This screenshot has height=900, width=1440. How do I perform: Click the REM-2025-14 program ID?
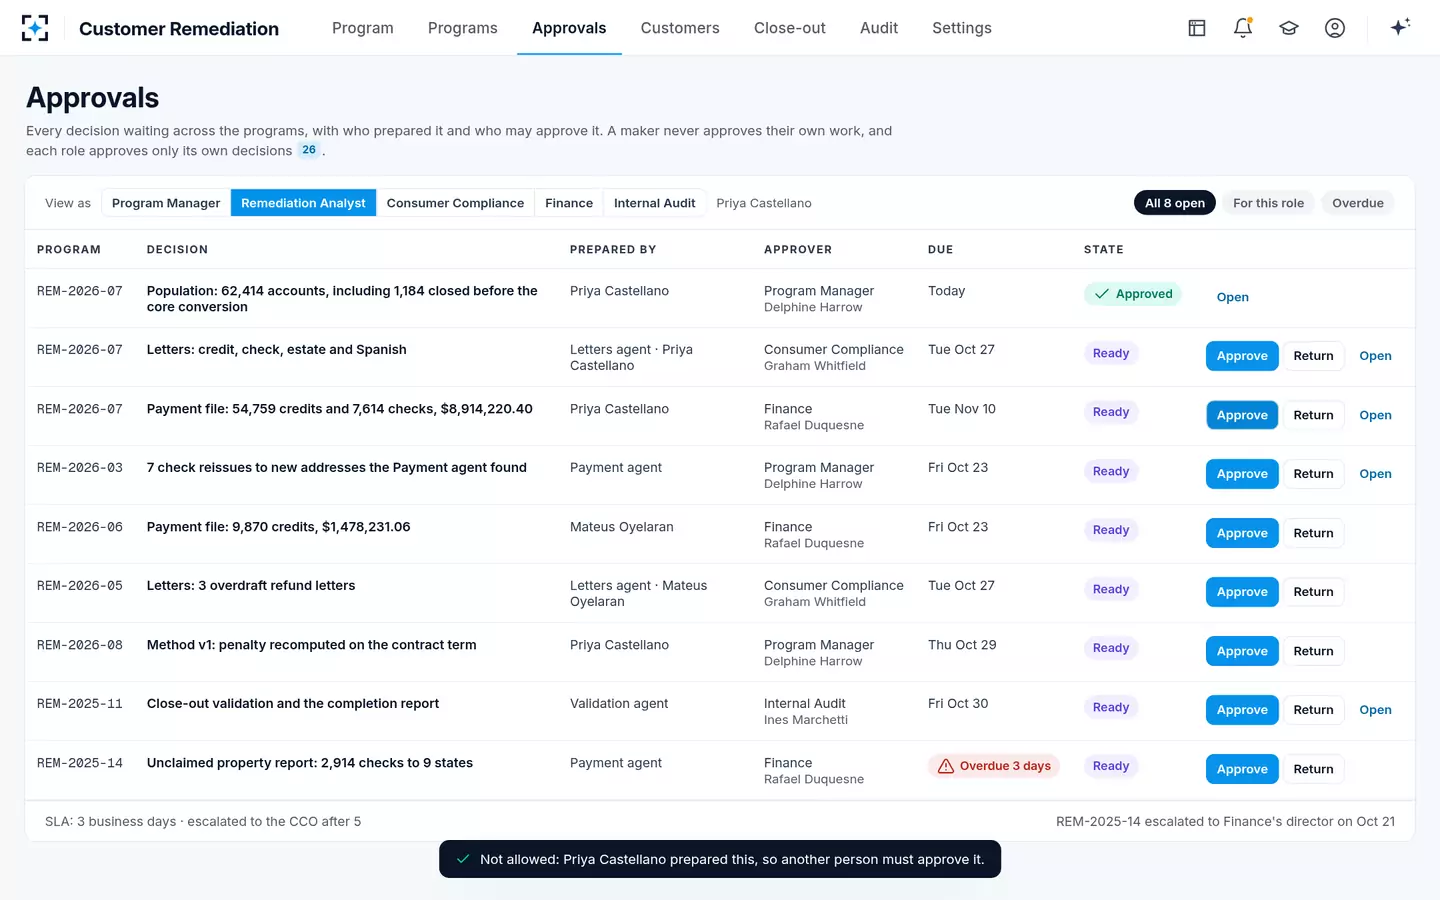tap(80, 763)
